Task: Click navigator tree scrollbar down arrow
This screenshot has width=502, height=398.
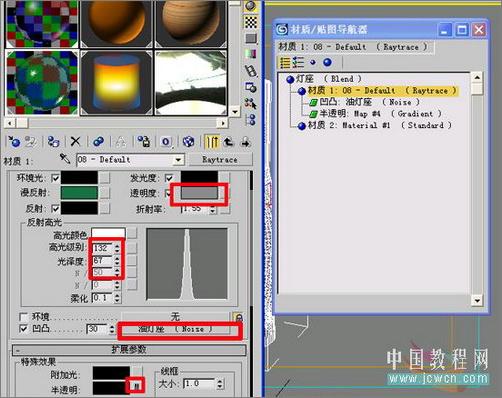Action: (x=477, y=300)
